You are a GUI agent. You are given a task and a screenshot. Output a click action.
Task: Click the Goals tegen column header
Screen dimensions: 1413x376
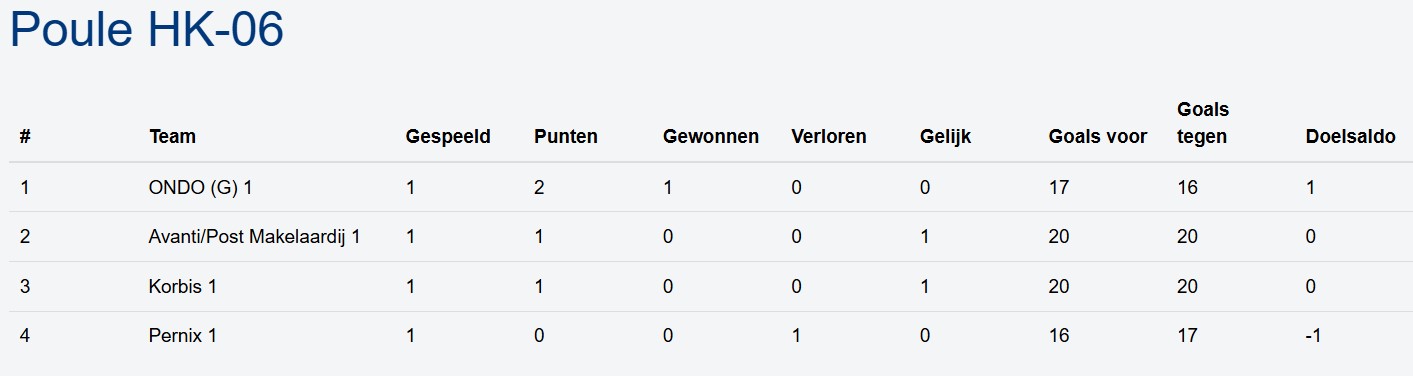tap(1203, 123)
